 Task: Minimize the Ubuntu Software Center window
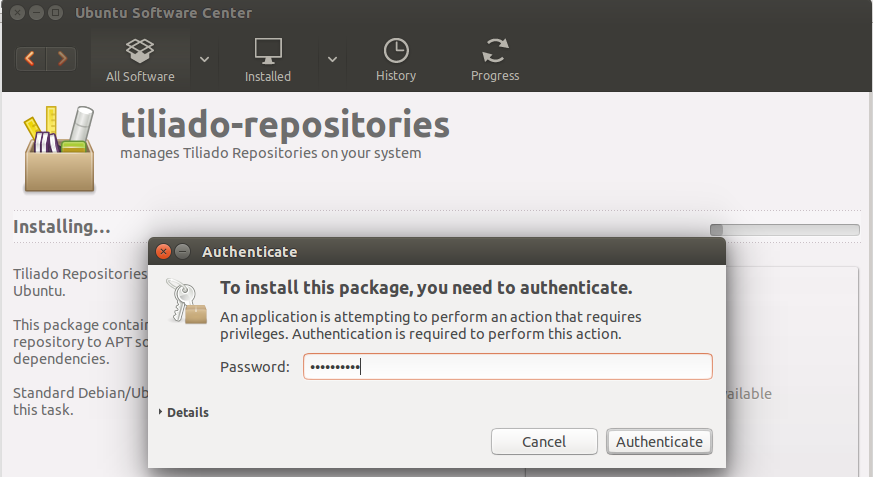coord(36,12)
